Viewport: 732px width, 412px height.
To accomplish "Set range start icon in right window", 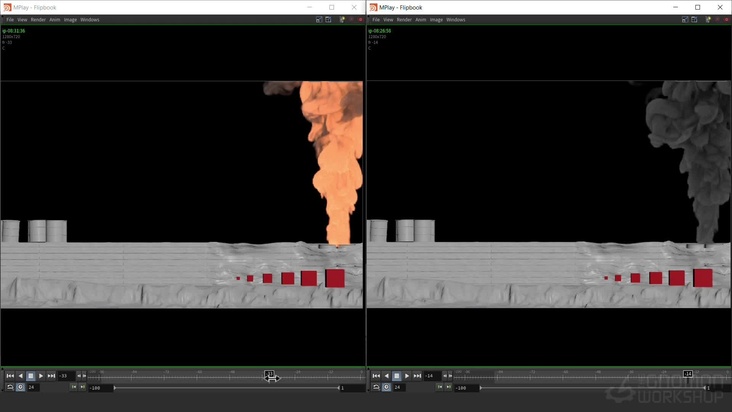I will [440, 387].
